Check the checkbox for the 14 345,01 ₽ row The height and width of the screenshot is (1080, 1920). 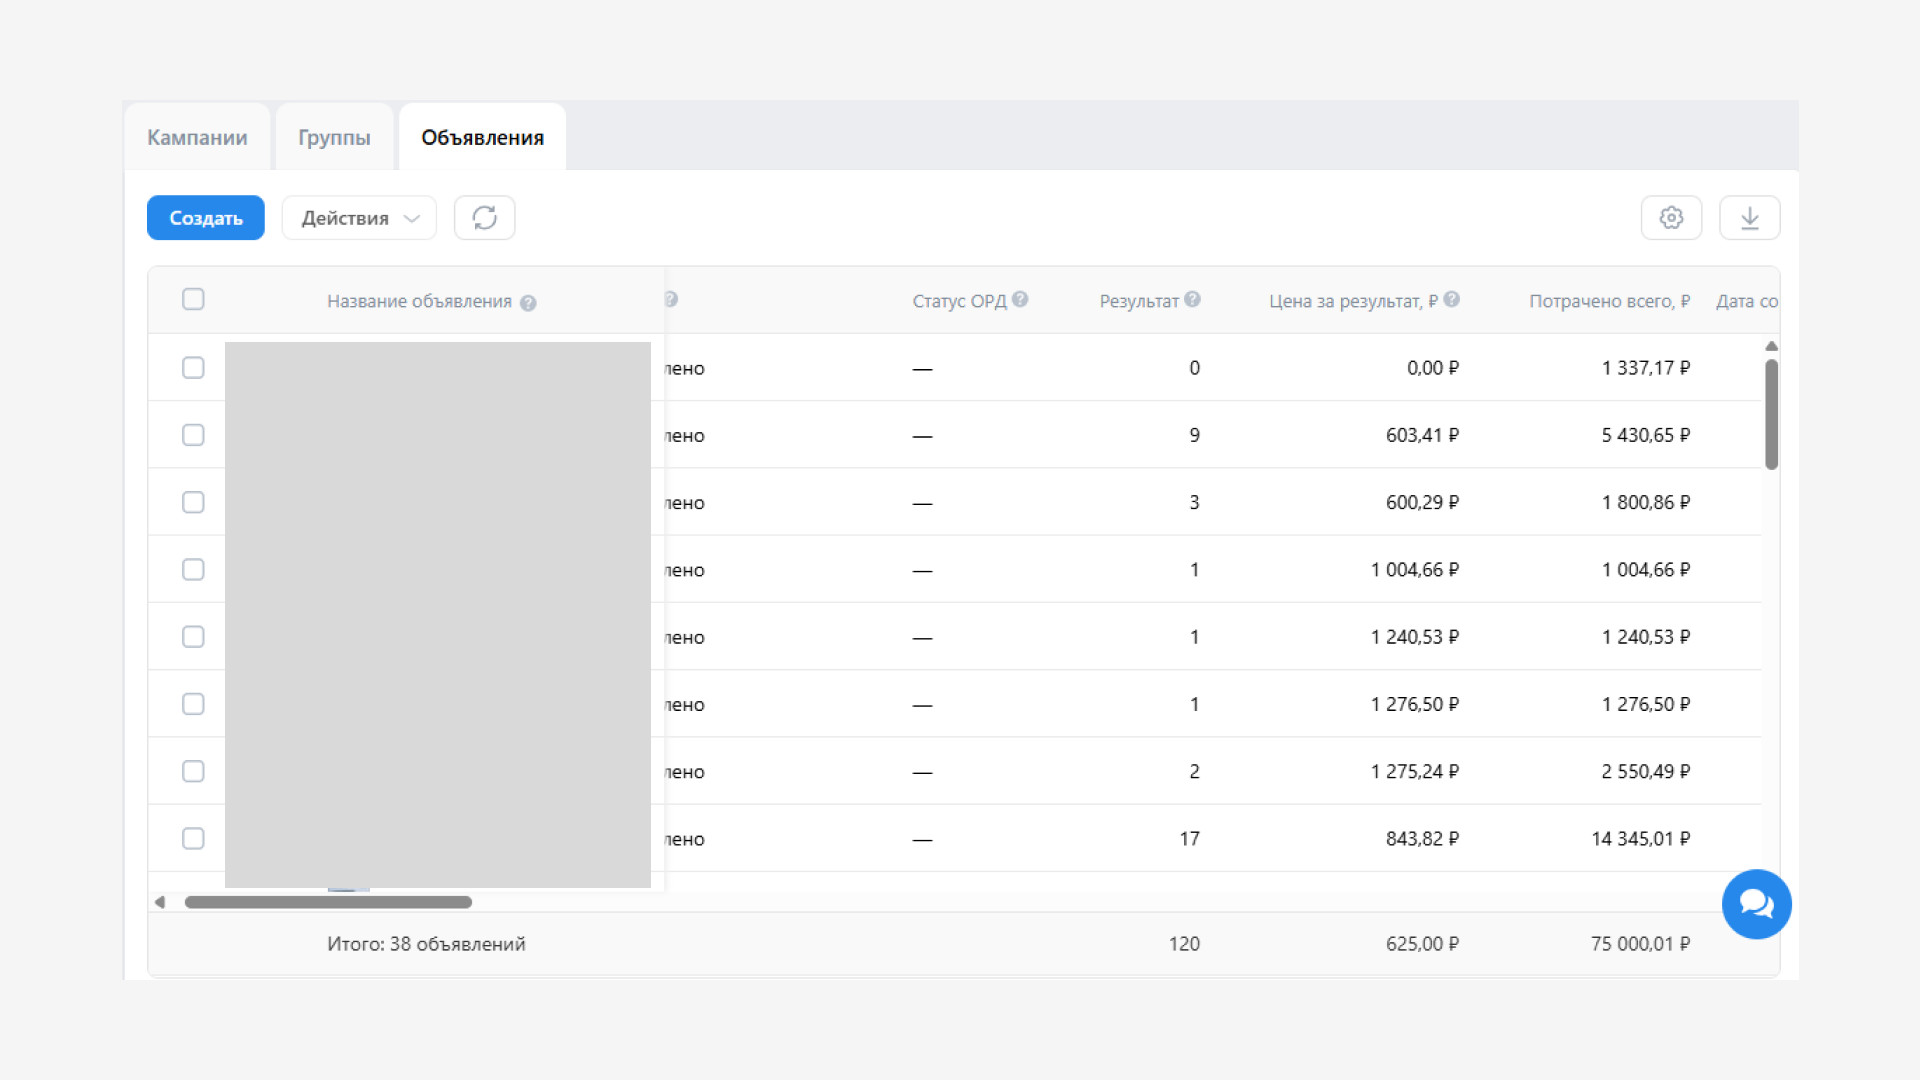[x=193, y=839]
